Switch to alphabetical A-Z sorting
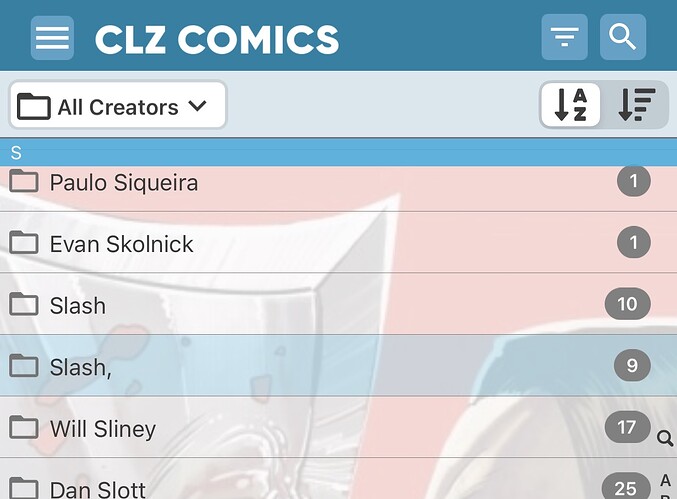677x499 pixels. (571, 105)
